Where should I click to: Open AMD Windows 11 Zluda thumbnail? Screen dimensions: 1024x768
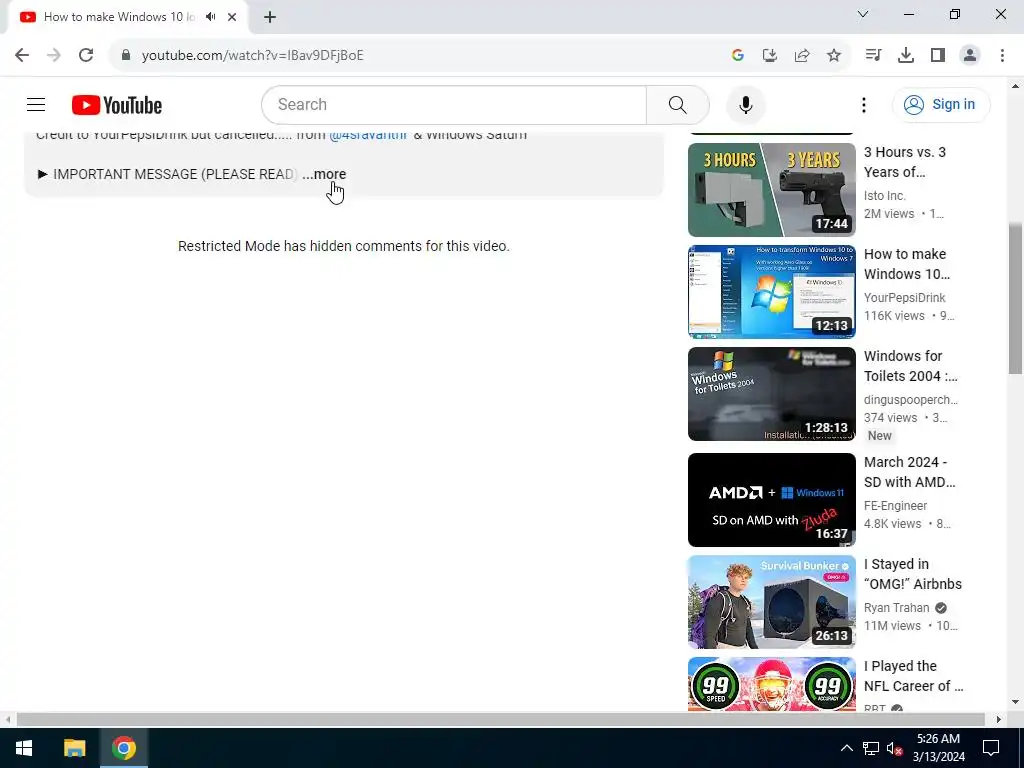771,500
